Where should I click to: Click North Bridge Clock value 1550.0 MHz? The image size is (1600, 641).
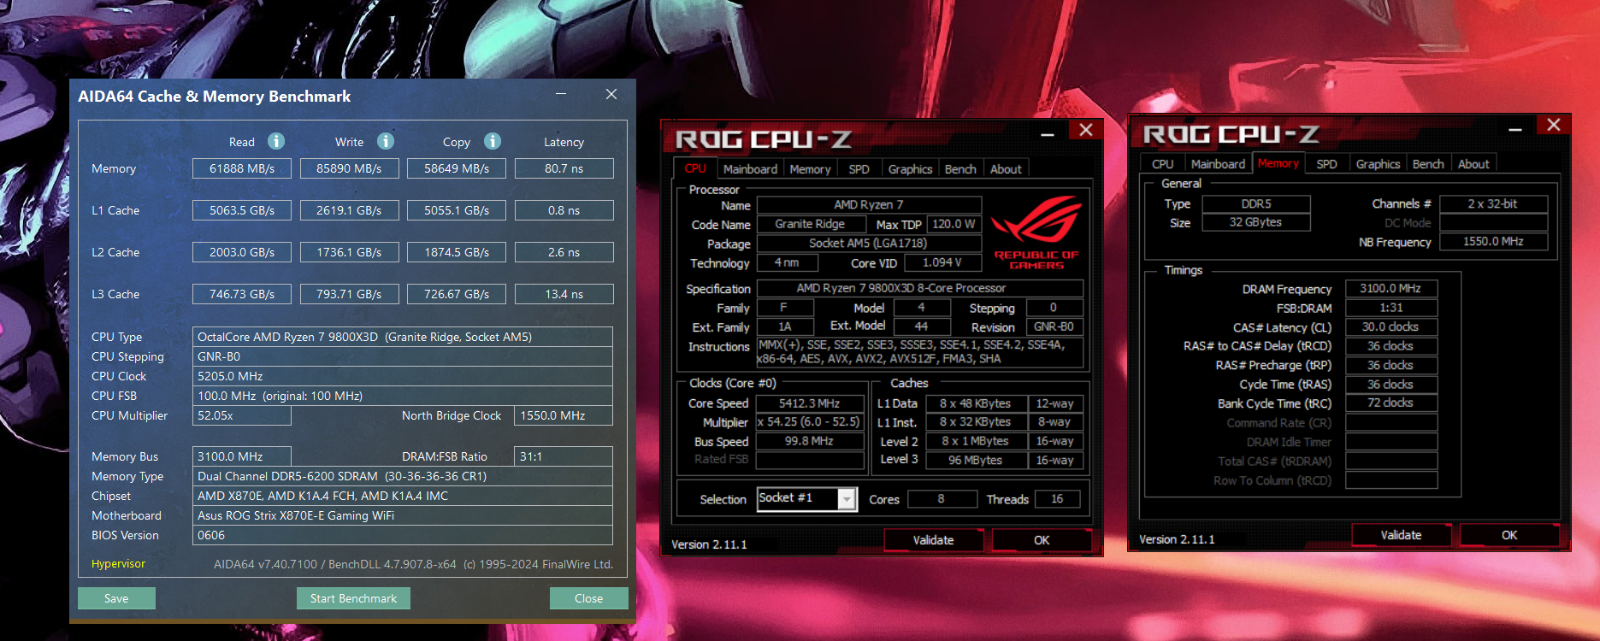tap(564, 416)
